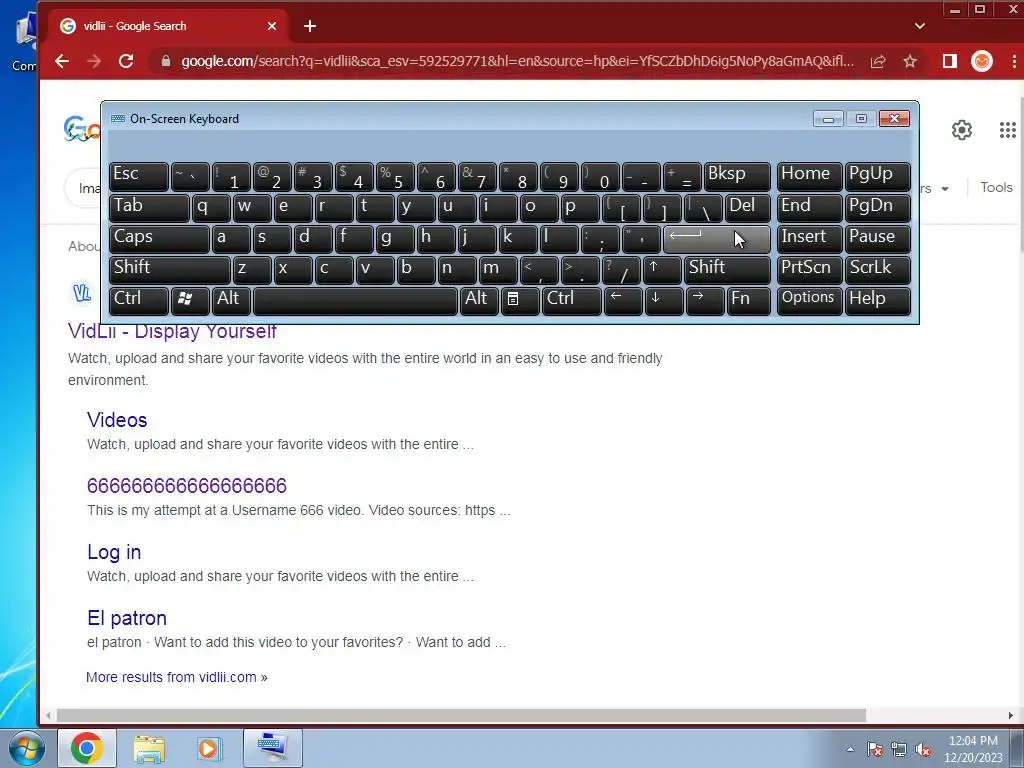1024x768 pixels.
Task: Open Google settings gear
Action: point(961,130)
